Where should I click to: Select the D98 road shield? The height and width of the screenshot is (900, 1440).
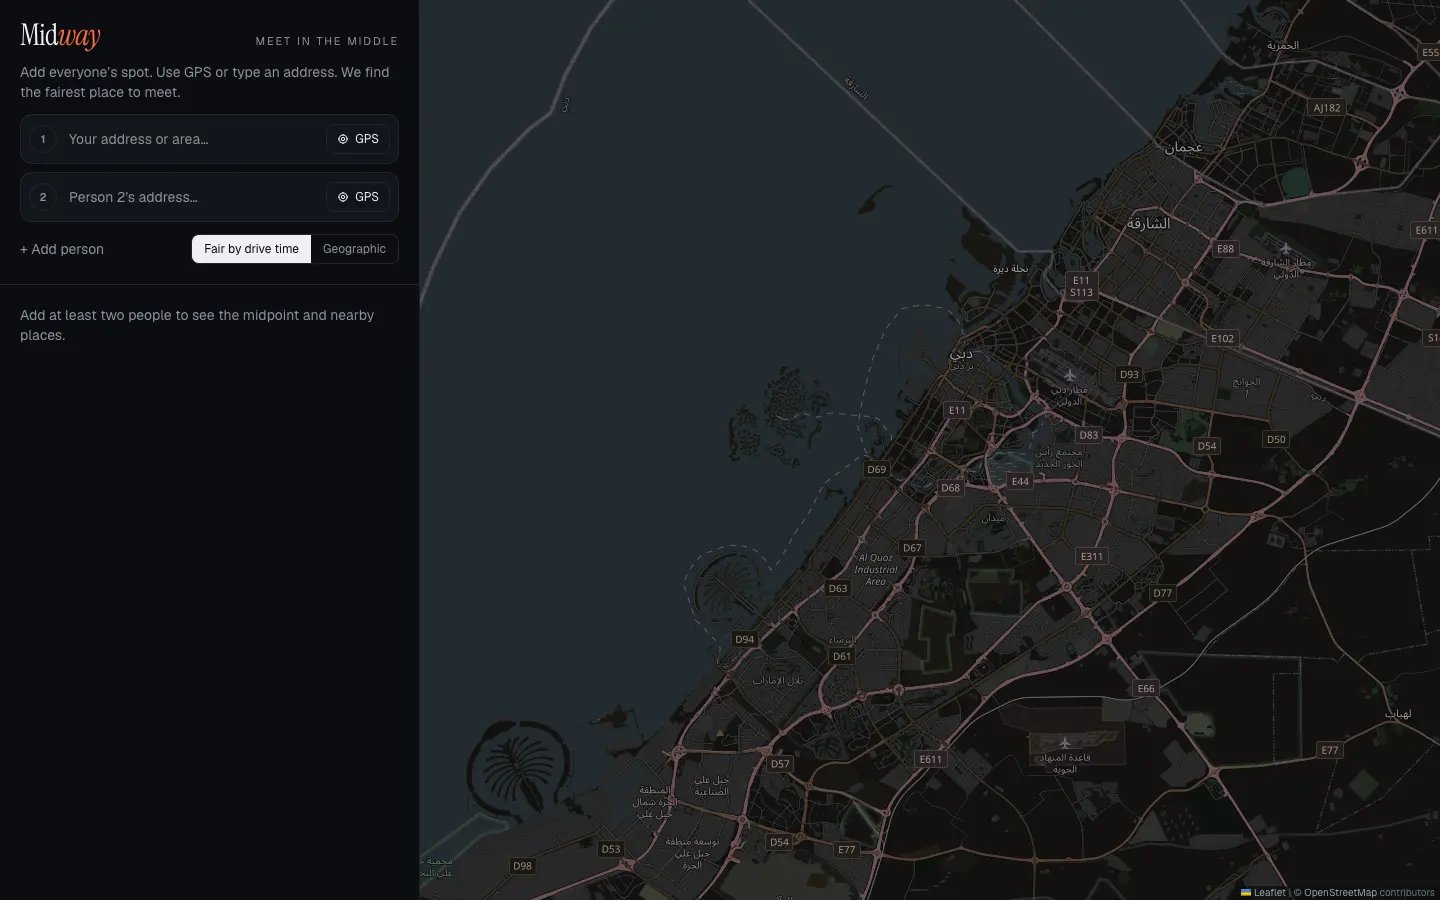(522, 866)
